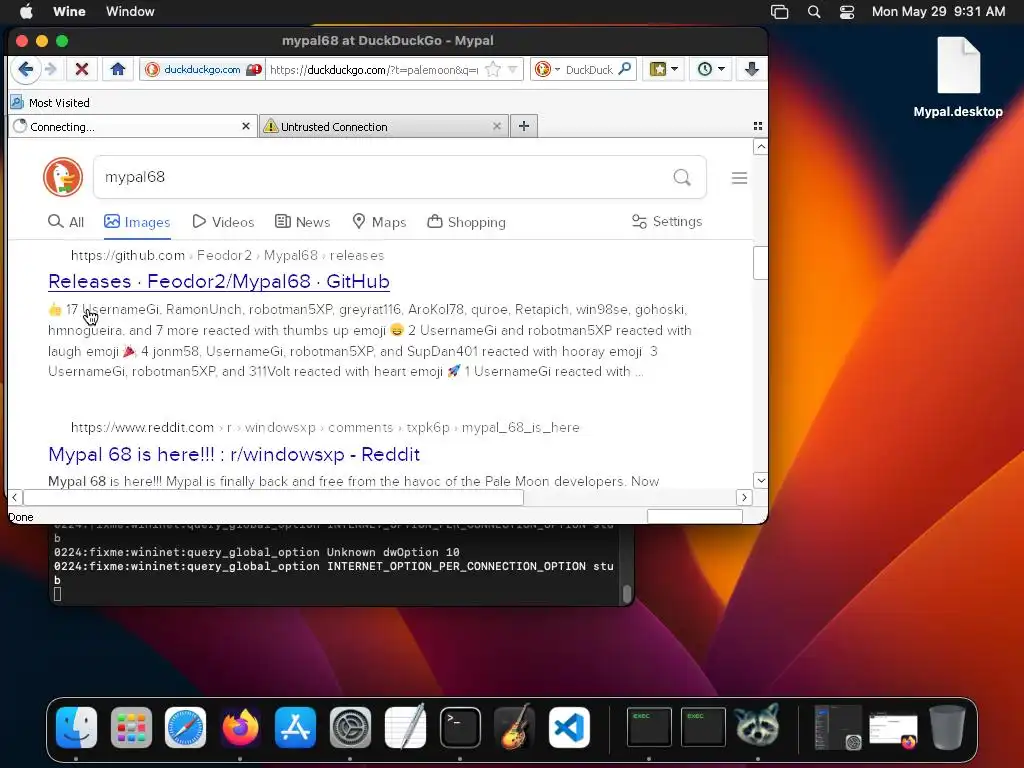Screen dimensions: 1024x768
Task: Open Visual Studio Code from the Dock
Action: [x=569, y=728]
